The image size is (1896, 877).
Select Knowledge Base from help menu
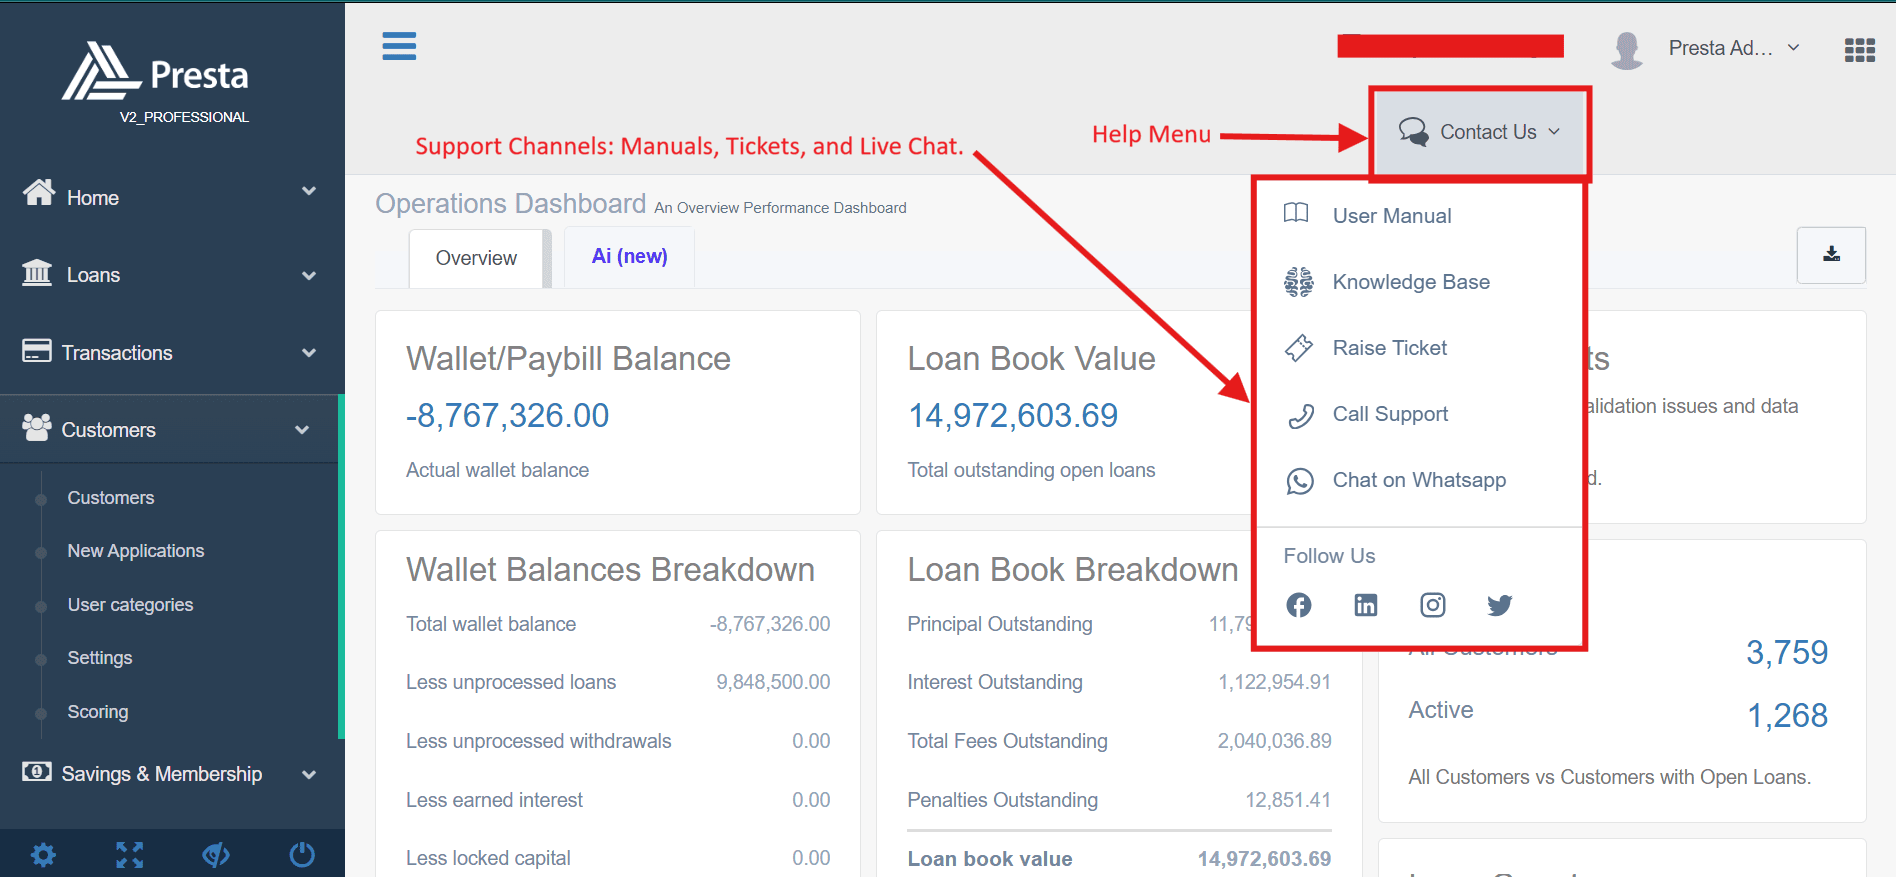click(x=1411, y=282)
